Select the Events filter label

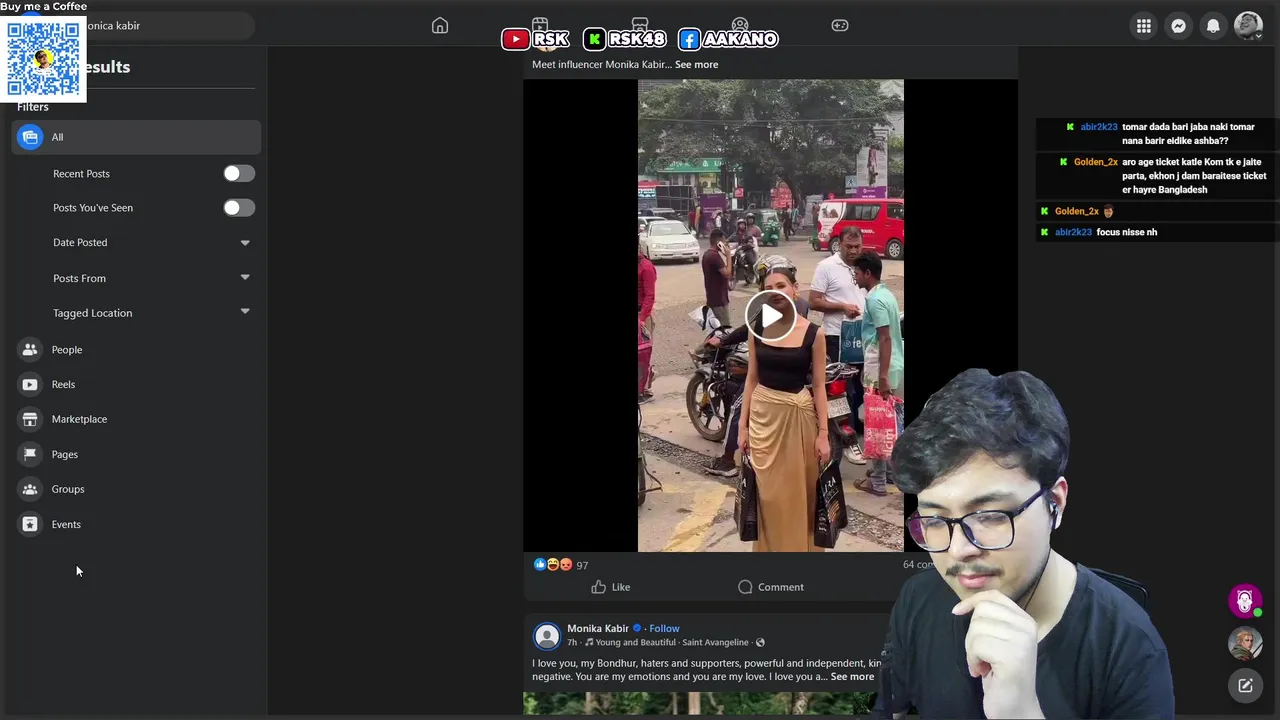pyautogui.click(x=66, y=524)
